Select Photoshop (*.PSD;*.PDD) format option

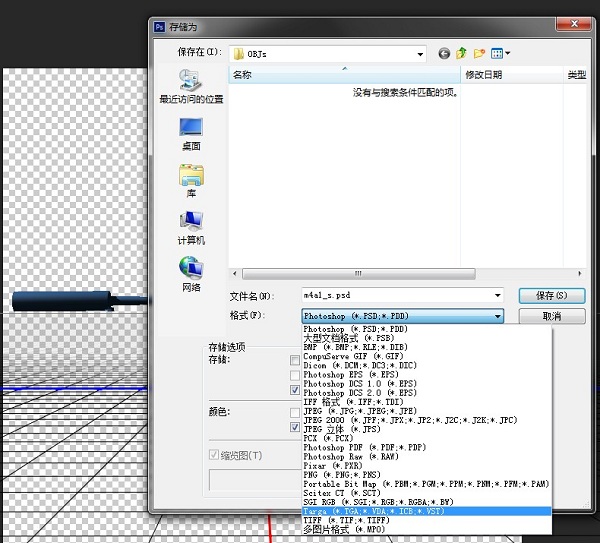[427, 329]
